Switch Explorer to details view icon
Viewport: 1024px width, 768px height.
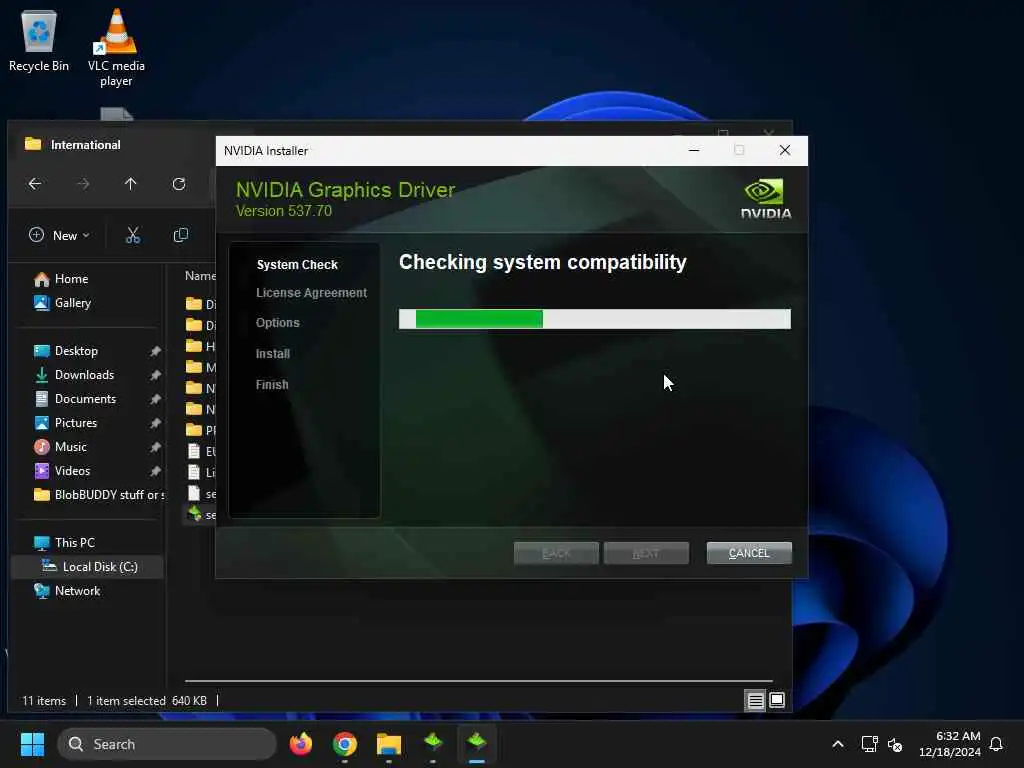pyautogui.click(x=755, y=701)
